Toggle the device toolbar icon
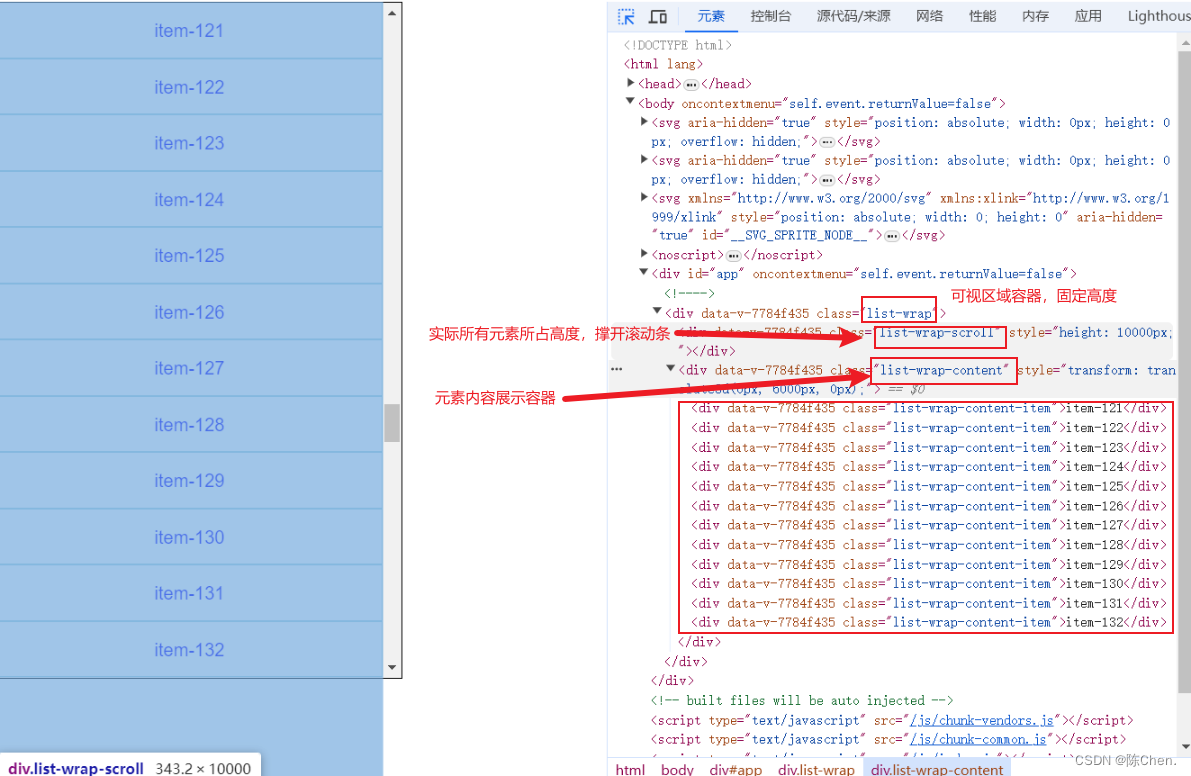1191x776 pixels. [x=658, y=17]
